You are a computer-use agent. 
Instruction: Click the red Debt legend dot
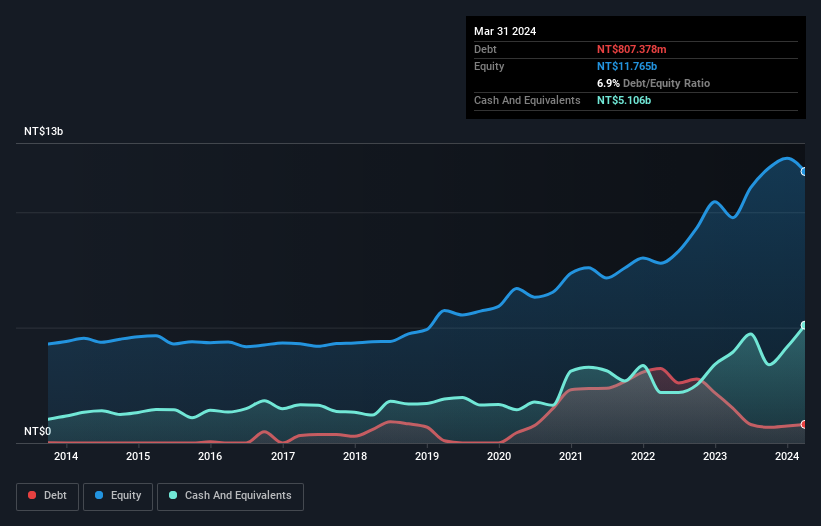tap(32, 495)
